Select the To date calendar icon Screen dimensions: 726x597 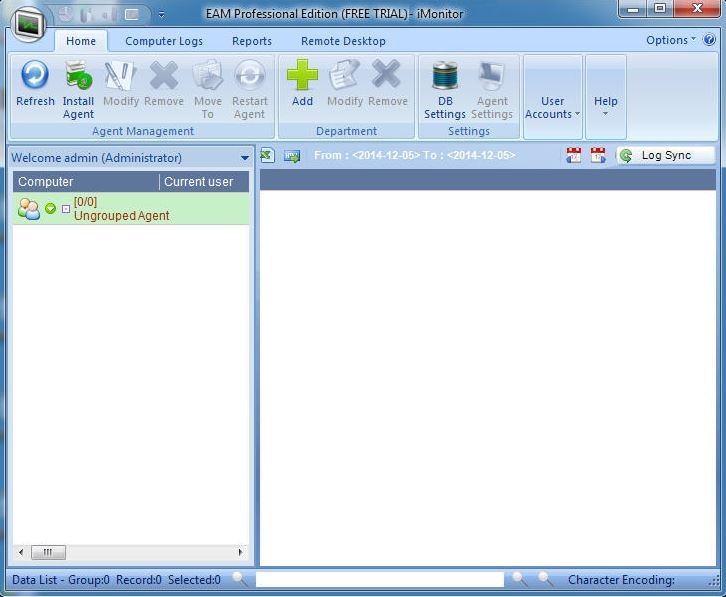[x=598, y=156]
